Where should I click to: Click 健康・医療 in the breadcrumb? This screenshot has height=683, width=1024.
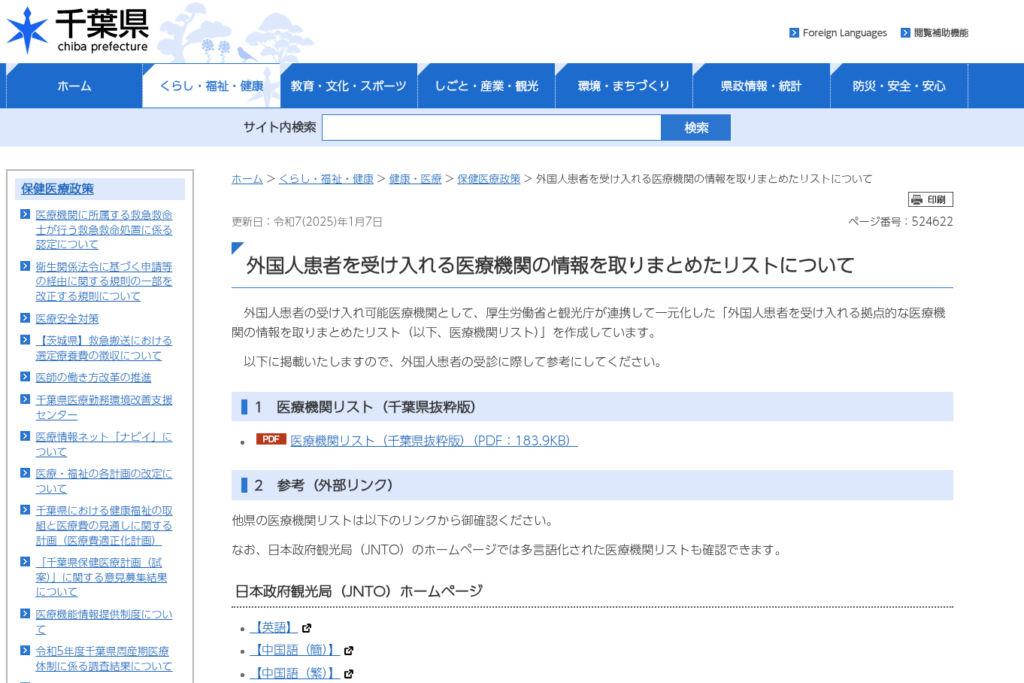(x=415, y=179)
